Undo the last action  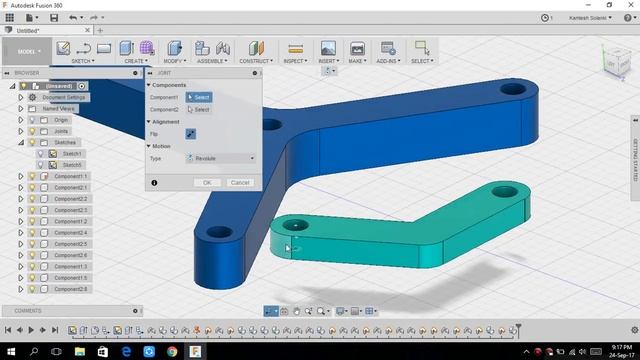click(x=73, y=18)
